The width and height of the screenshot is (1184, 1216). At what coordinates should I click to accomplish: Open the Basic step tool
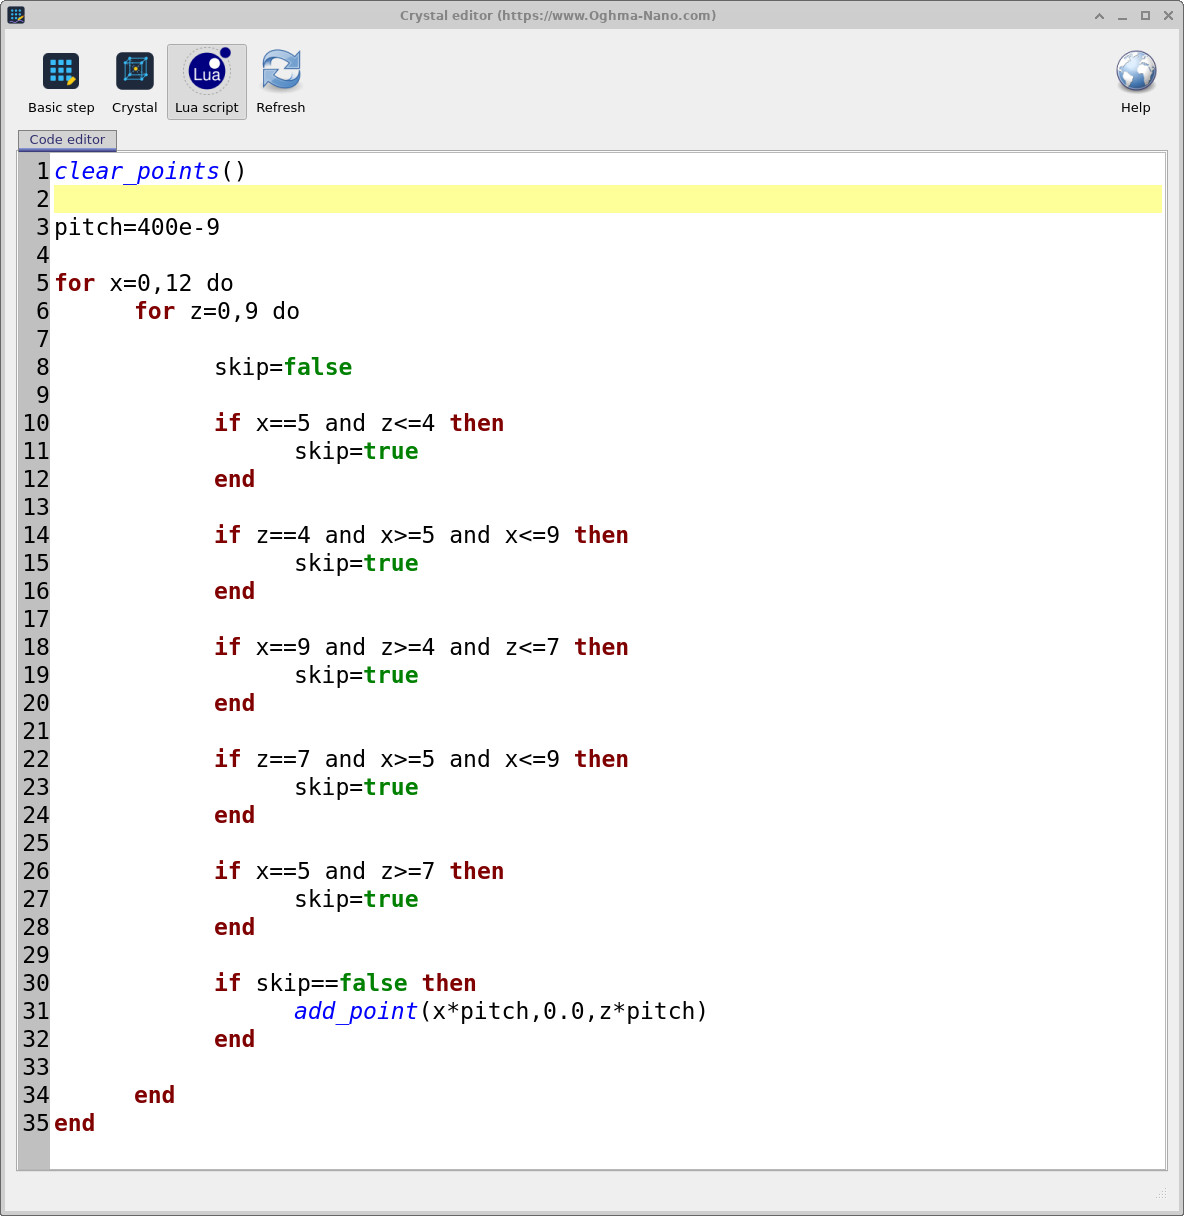61,83
